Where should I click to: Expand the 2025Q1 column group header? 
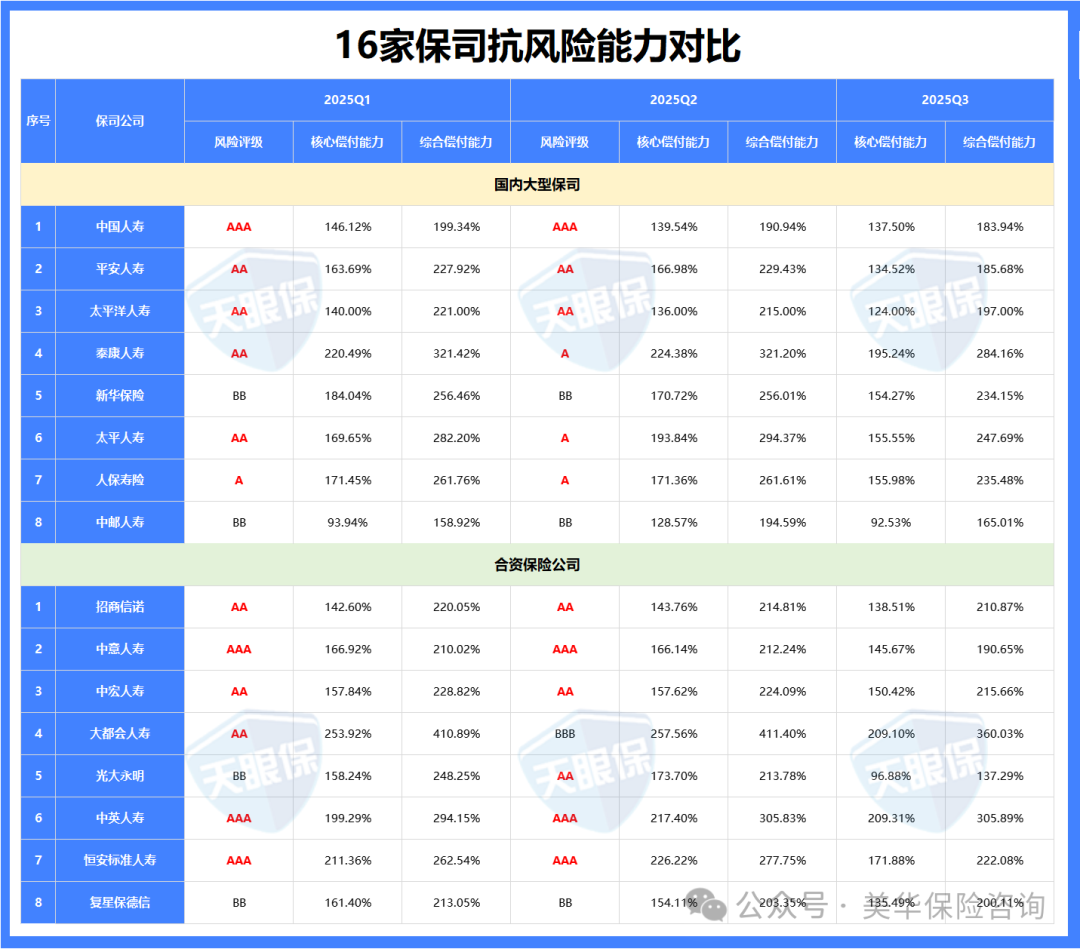tap(345, 98)
